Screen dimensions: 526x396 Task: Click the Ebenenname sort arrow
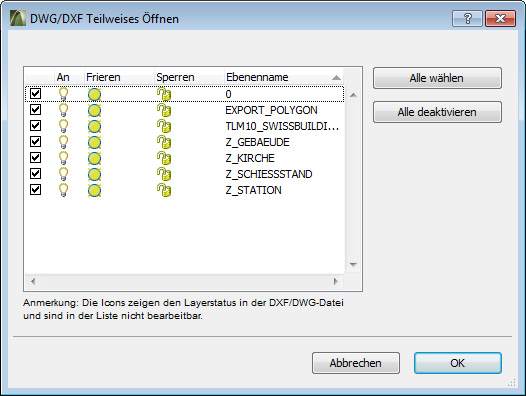point(336,78)
